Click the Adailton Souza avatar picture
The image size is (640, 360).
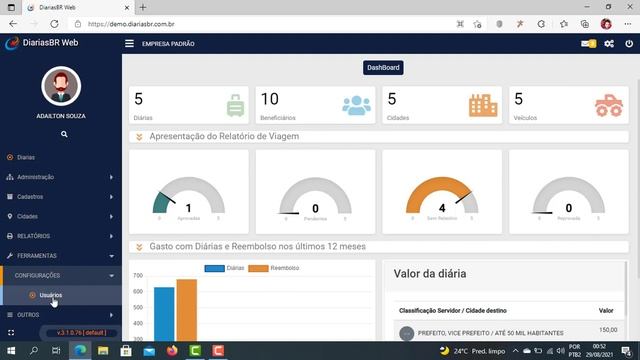pos(61,86)
